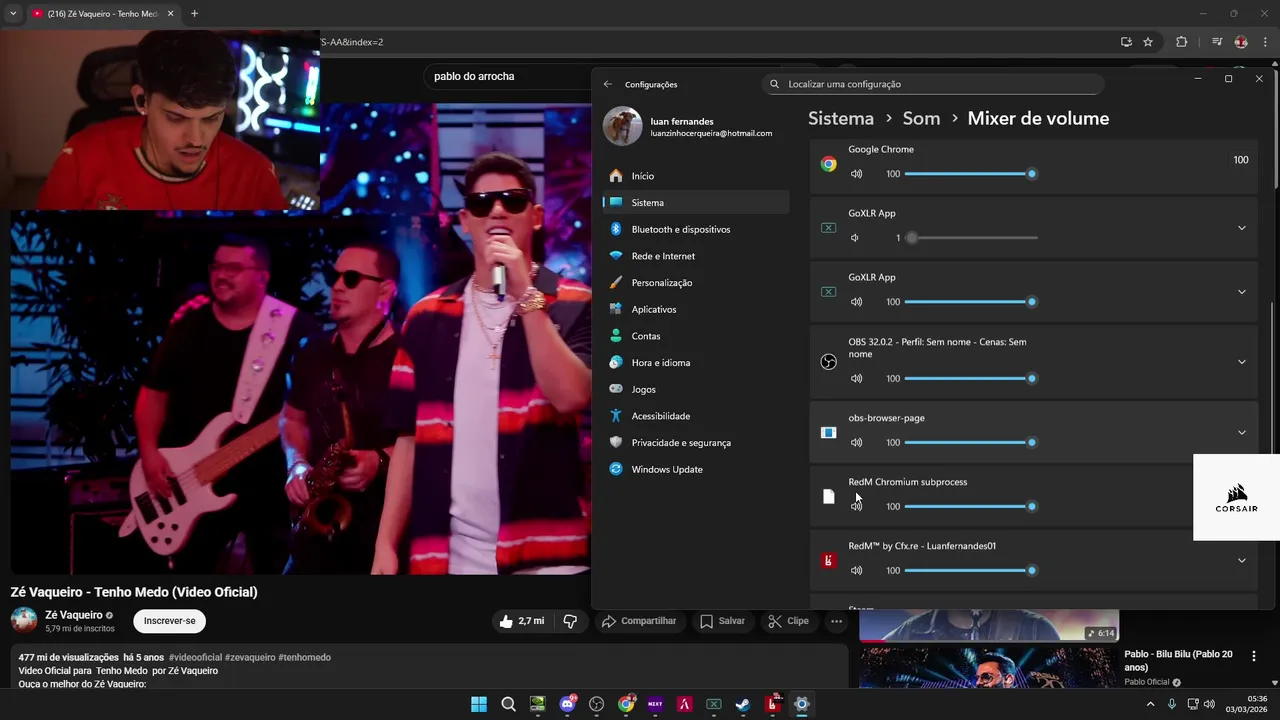
Task: Mute OBS 32.0.2 audio
Action: 856,379
